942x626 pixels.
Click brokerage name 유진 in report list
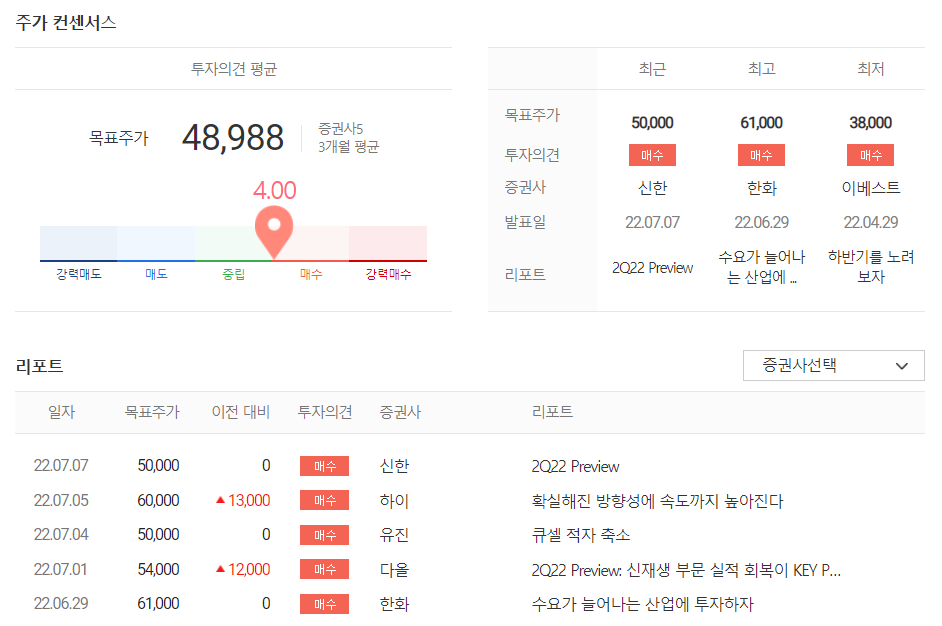(394, 535)
